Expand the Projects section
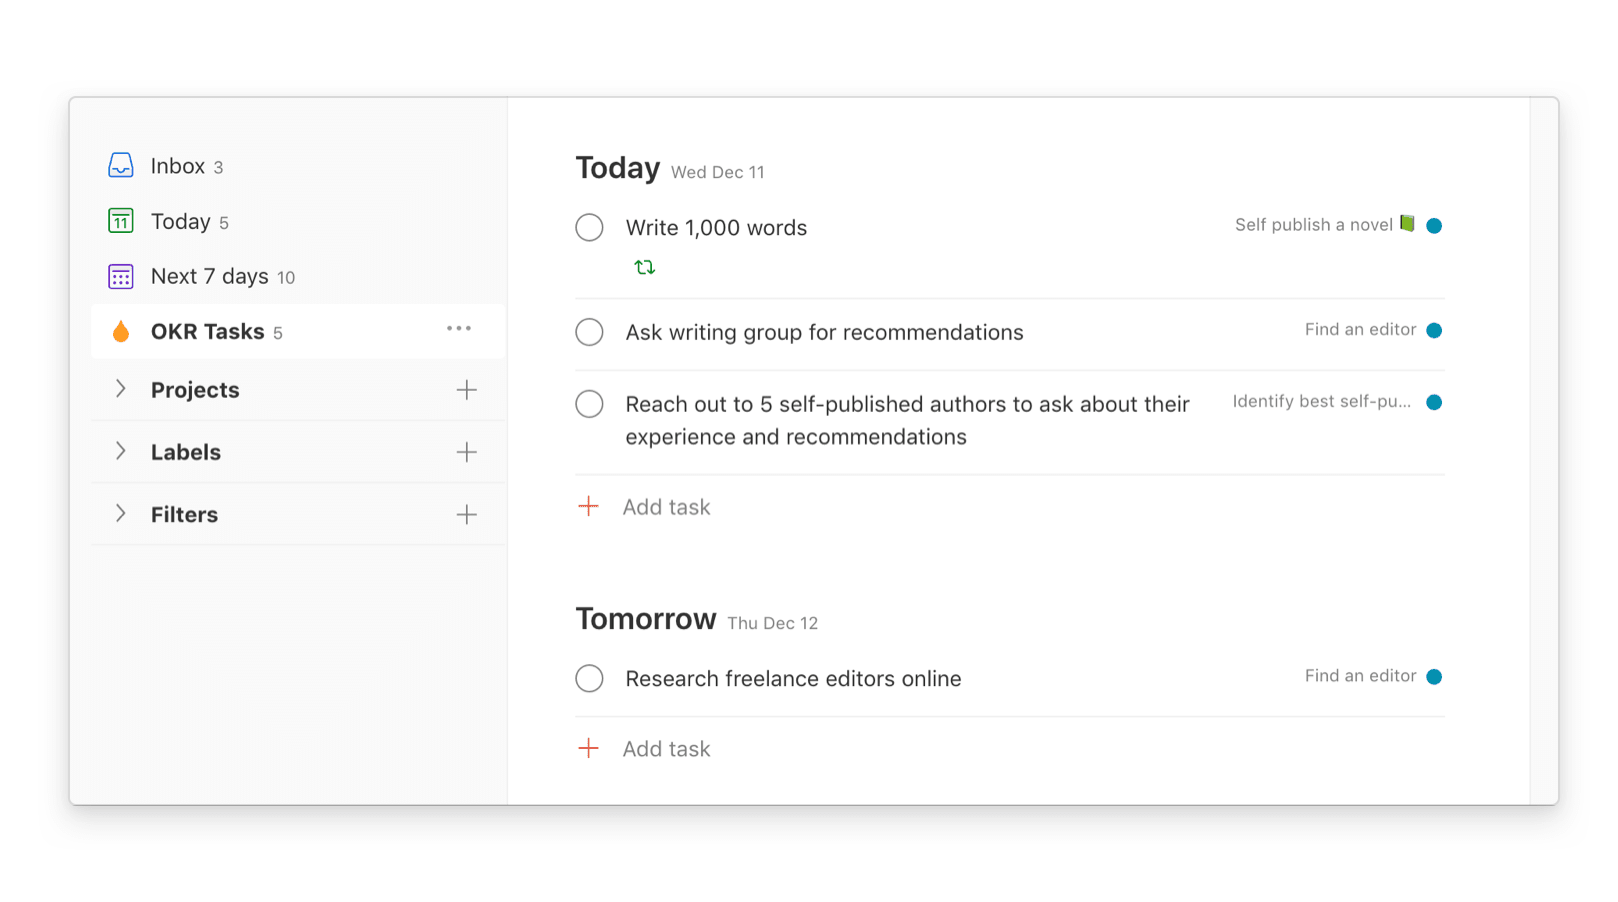Screen dimensions: 1618x902 click(x=121, y=390)
